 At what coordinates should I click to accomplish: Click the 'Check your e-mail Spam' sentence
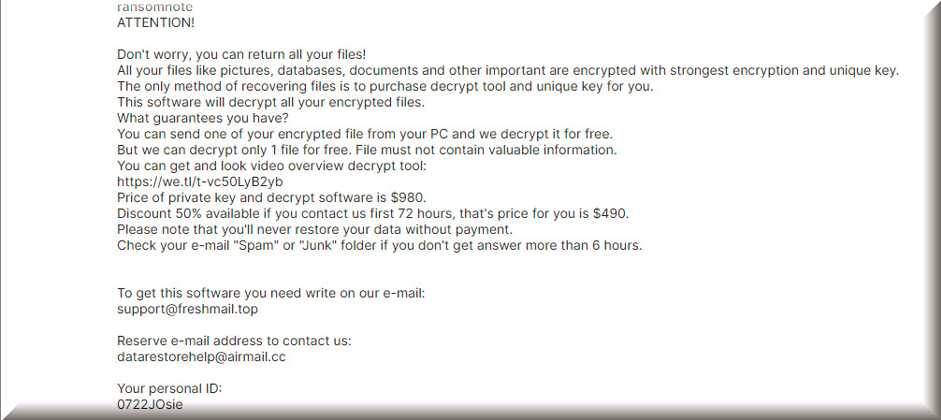coord(379,245)
